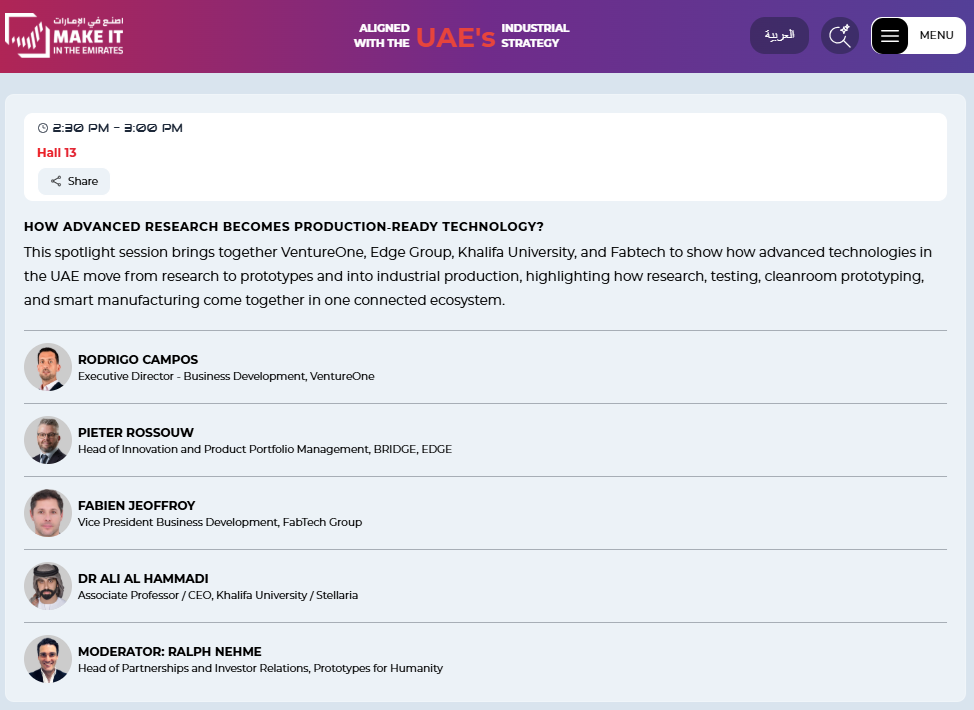Click the clock icon beside session time

tap(43, 128)
